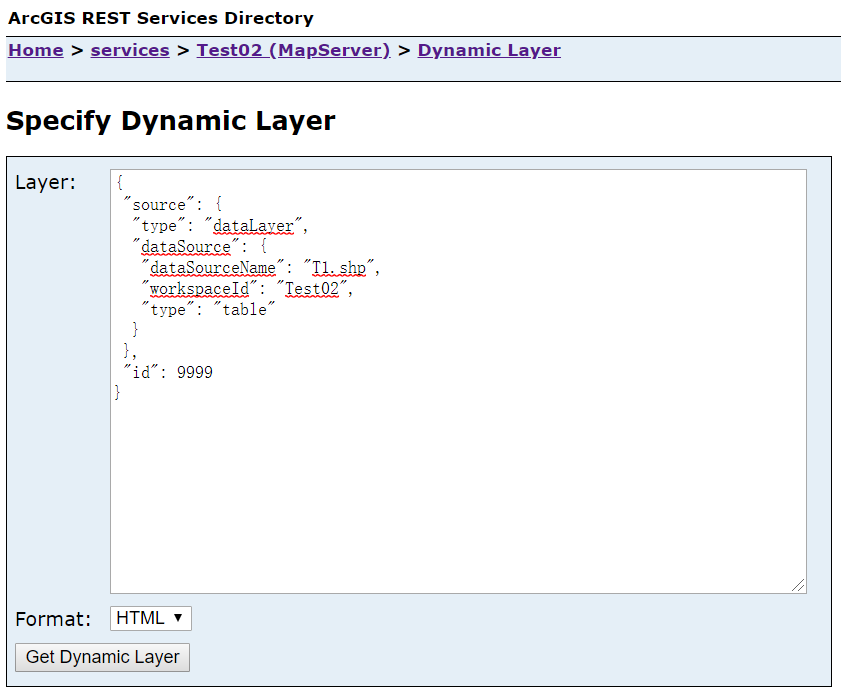Click the Get Dynamic Layer button
The width and height of the screenshot is (841, 699).
[102, 657]
